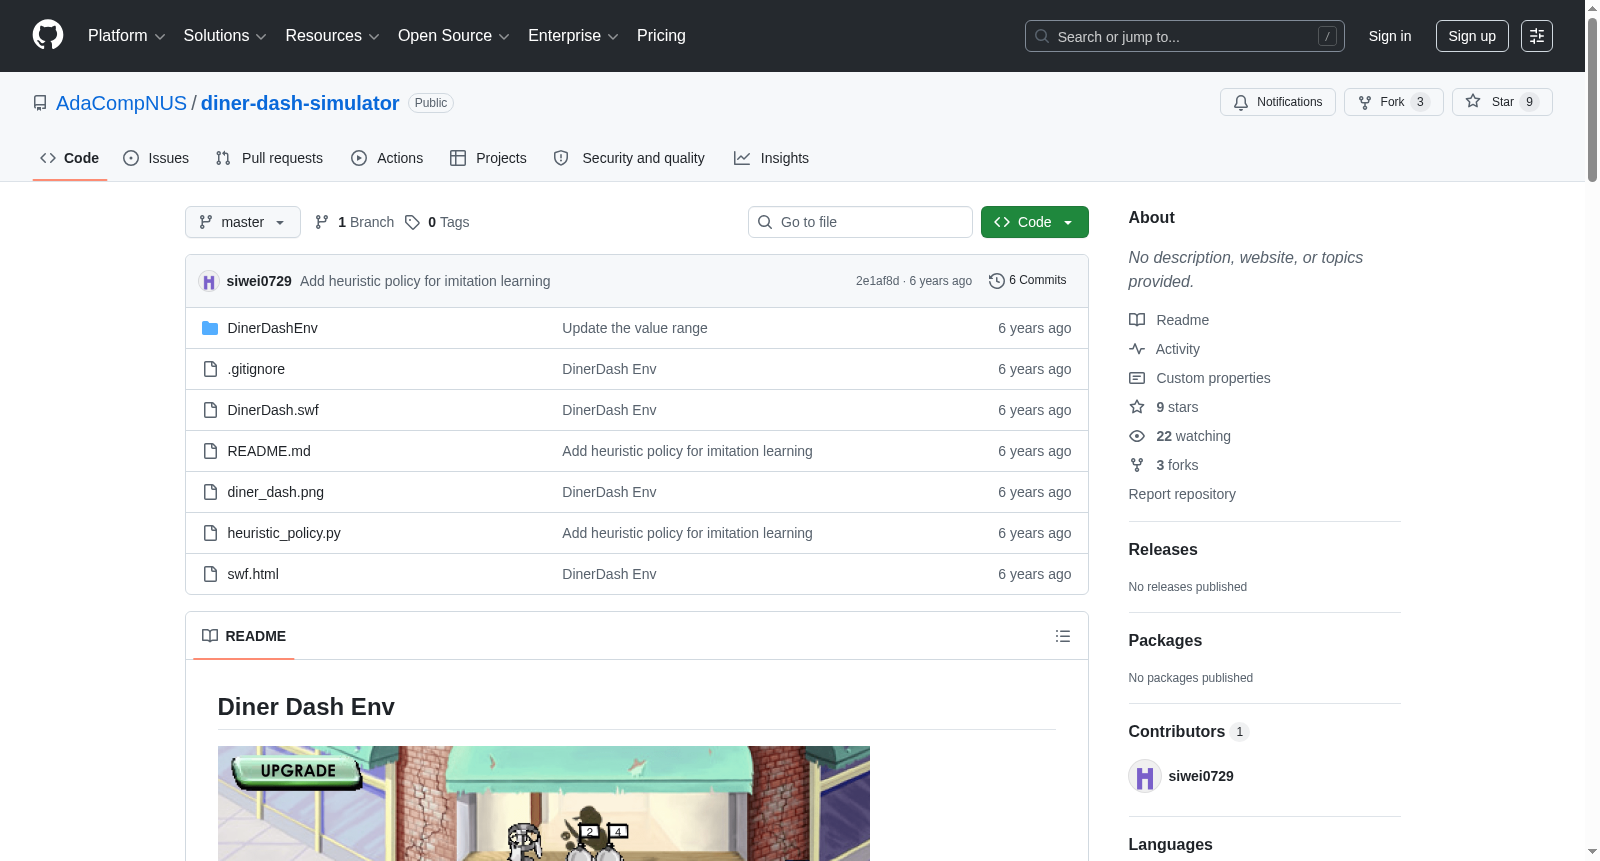Switch to the Pull requests tab
1600x861 pixels.
tap(269, 158)
